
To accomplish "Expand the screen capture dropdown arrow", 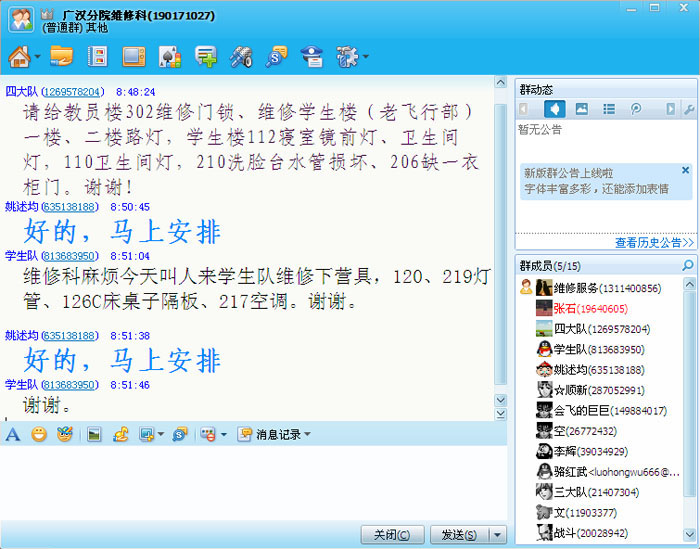I will (x=161, y=434).
